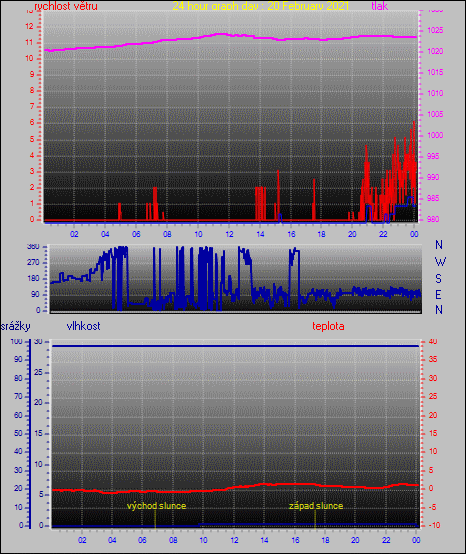Viewport: 466px width, 554px height.
Task: Click the red 'teplota' temperature label
Action: (x=328, y=326)
